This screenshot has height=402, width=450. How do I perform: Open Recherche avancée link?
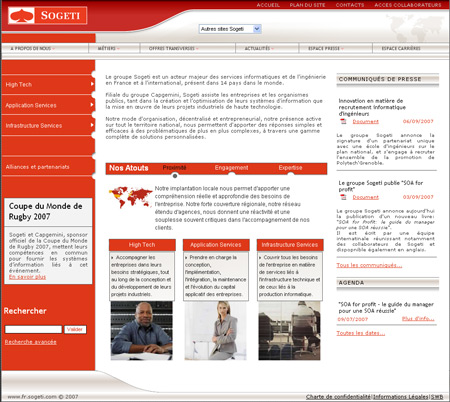coord(30,342)
